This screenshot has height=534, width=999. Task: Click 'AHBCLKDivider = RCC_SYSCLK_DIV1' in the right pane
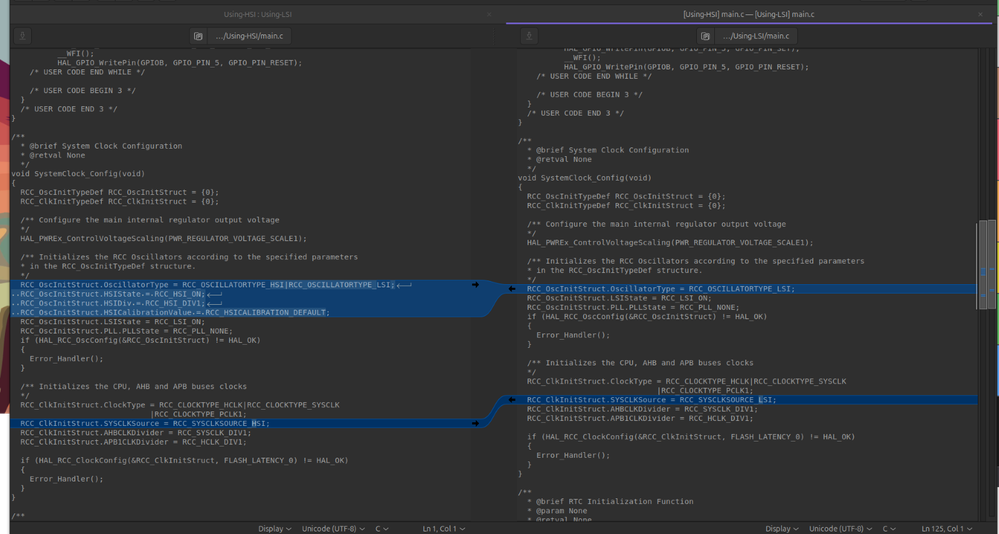[642, 409]
